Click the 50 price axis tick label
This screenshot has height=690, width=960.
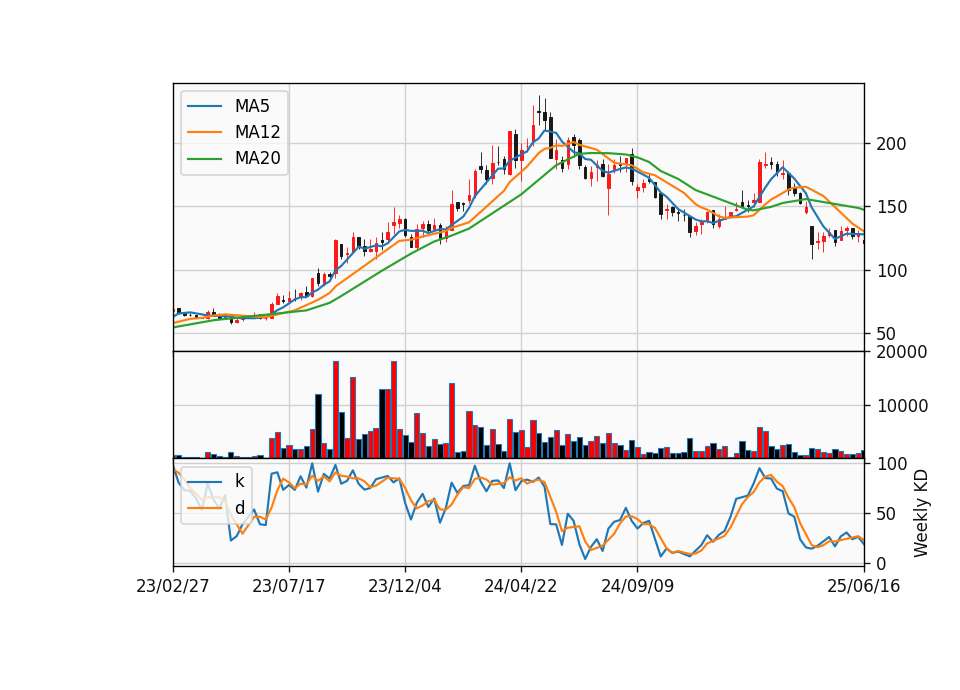[887, 334]
